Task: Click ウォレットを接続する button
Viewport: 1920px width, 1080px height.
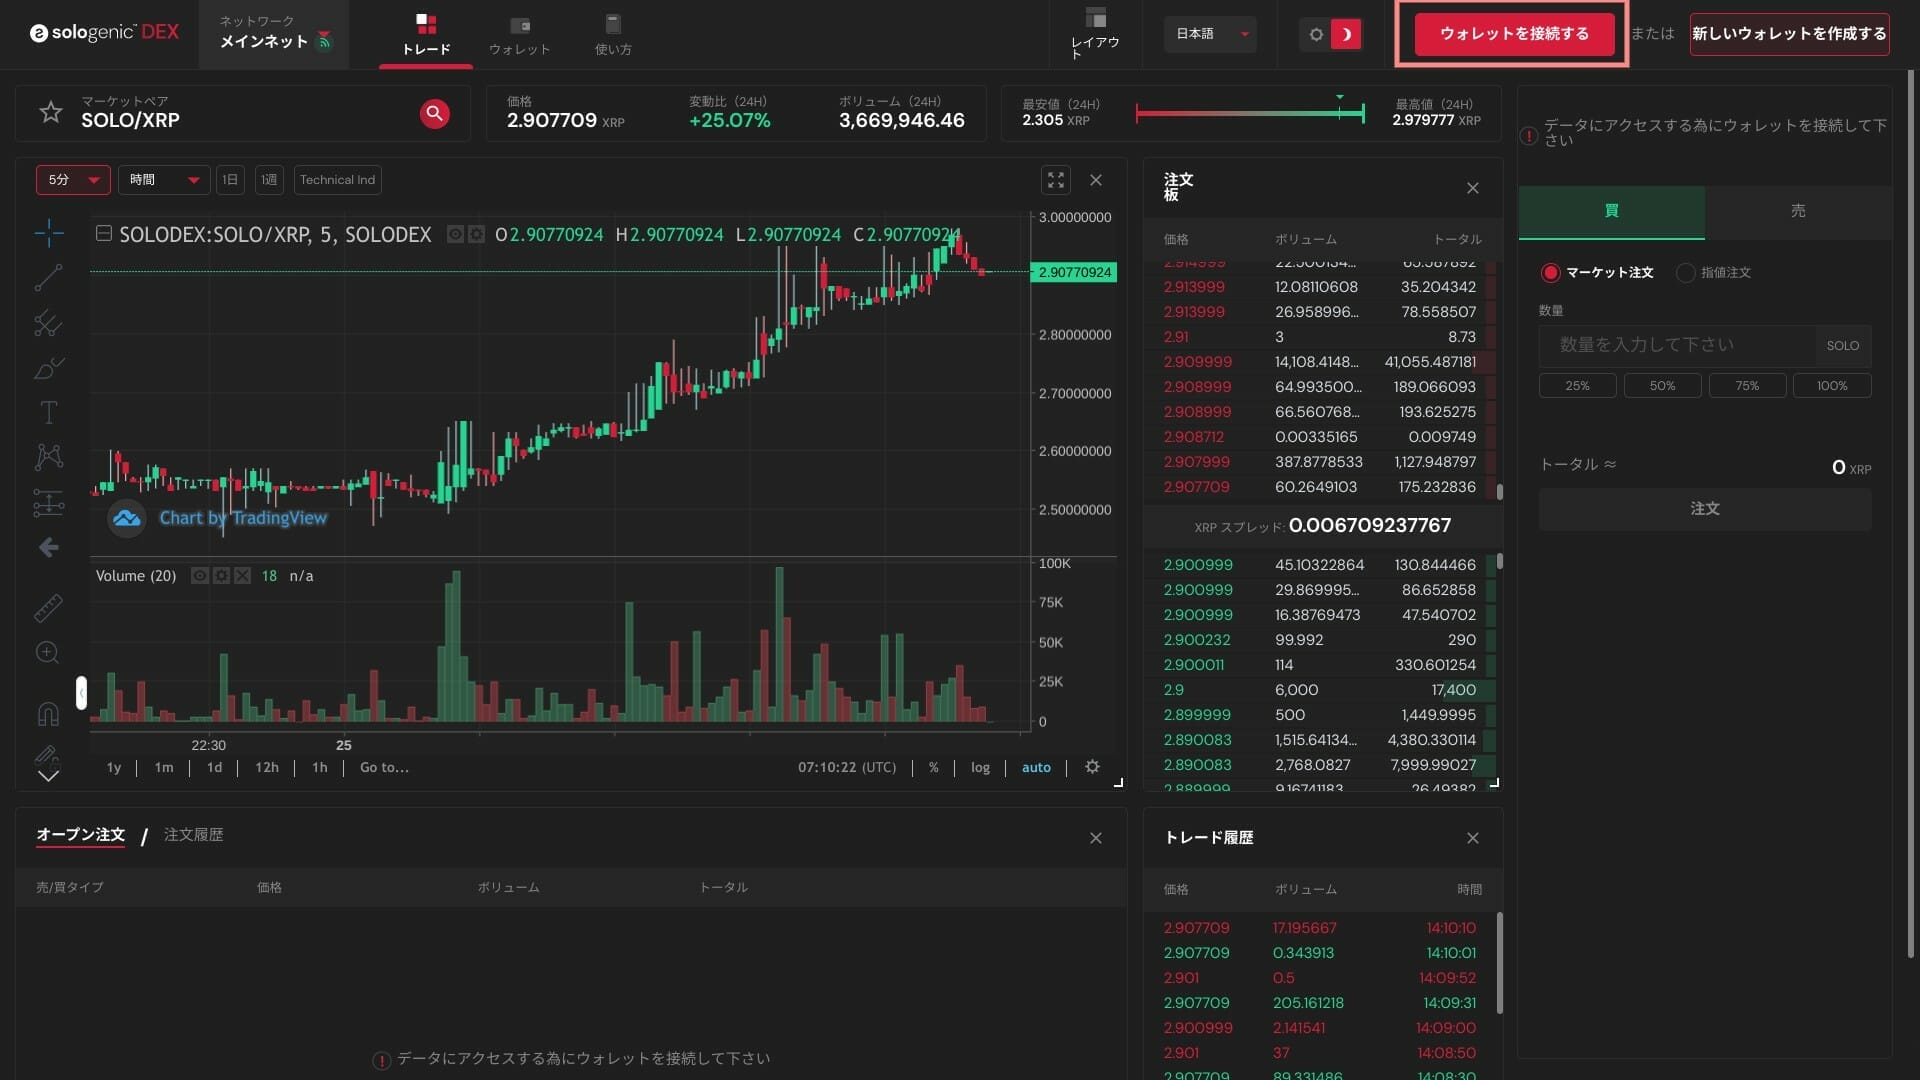Action: coord(1514,34)
